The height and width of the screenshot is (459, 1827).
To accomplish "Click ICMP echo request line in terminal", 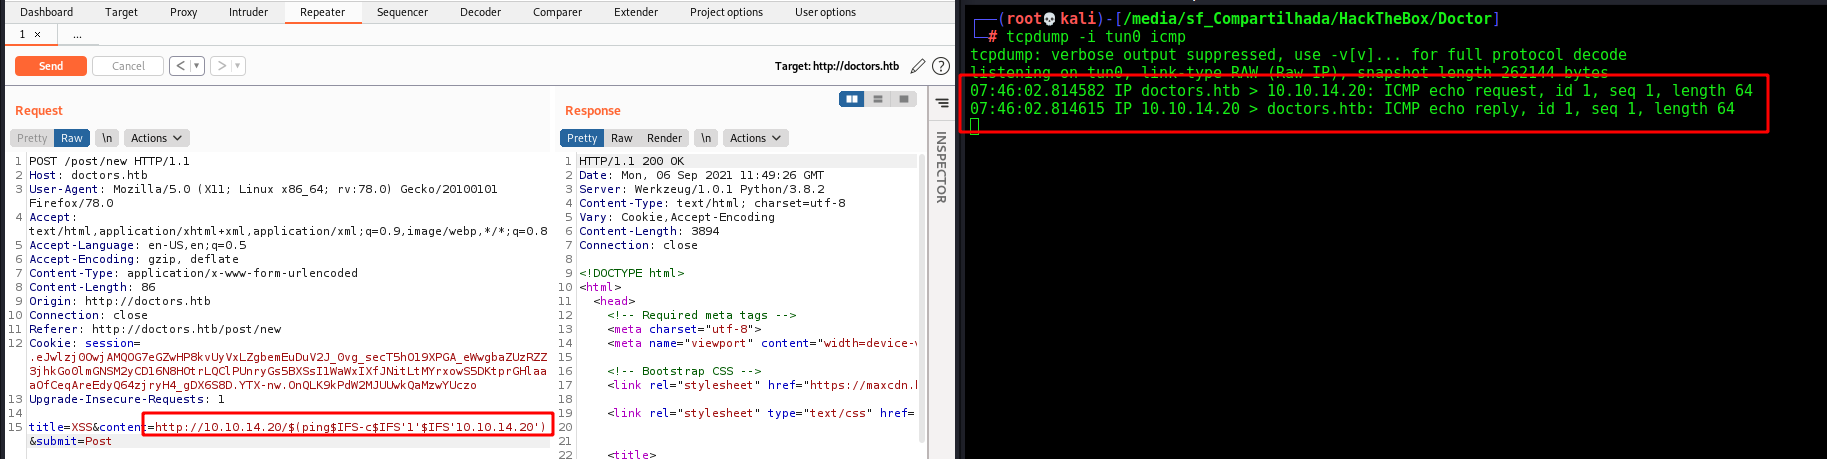I will [x=1361, y=91].
